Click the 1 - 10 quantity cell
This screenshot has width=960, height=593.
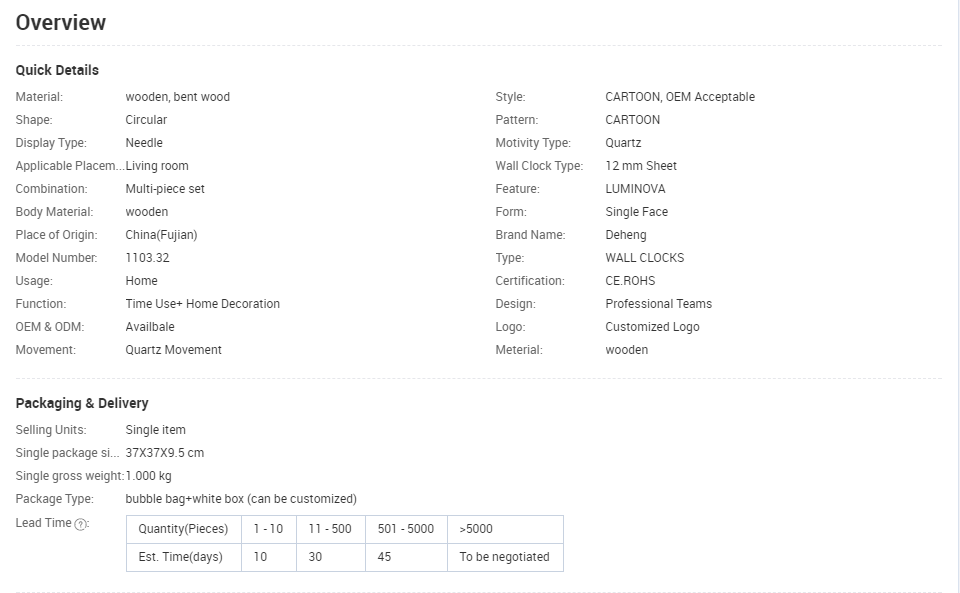pyautogui.click(x=269, y=529)
